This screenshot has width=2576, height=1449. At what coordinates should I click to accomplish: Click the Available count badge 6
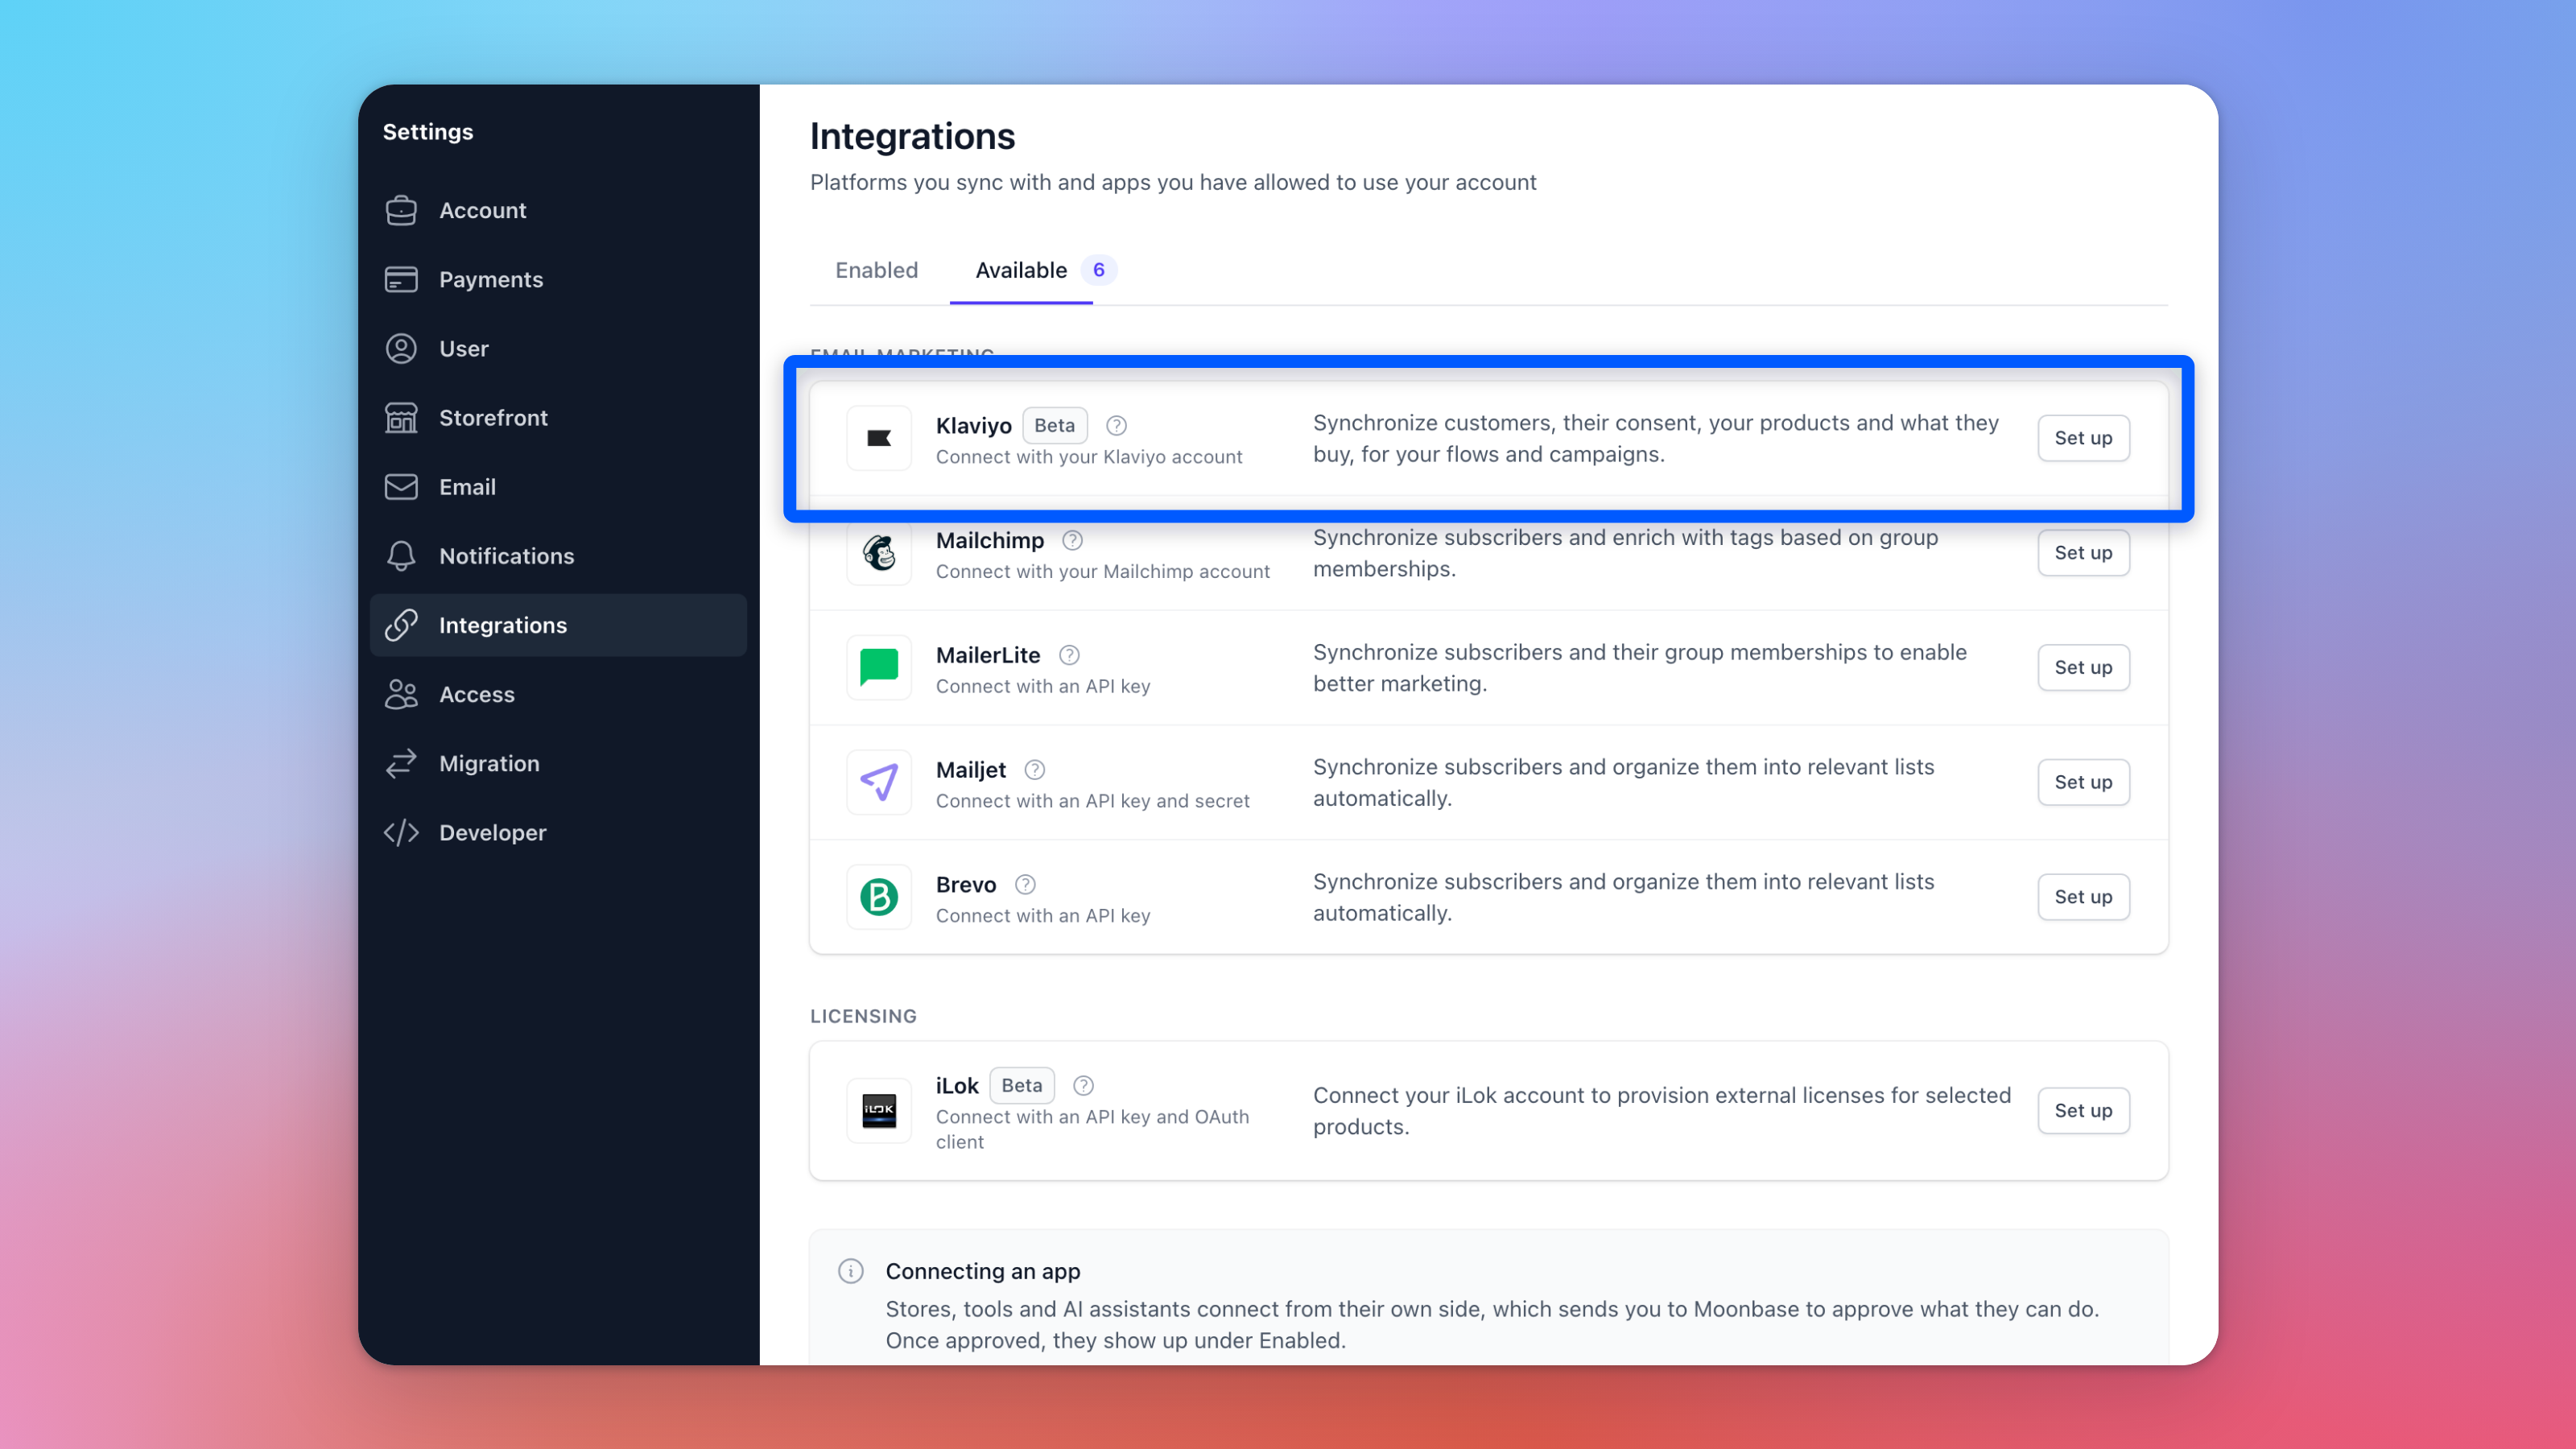click(x=1098, y=270)
